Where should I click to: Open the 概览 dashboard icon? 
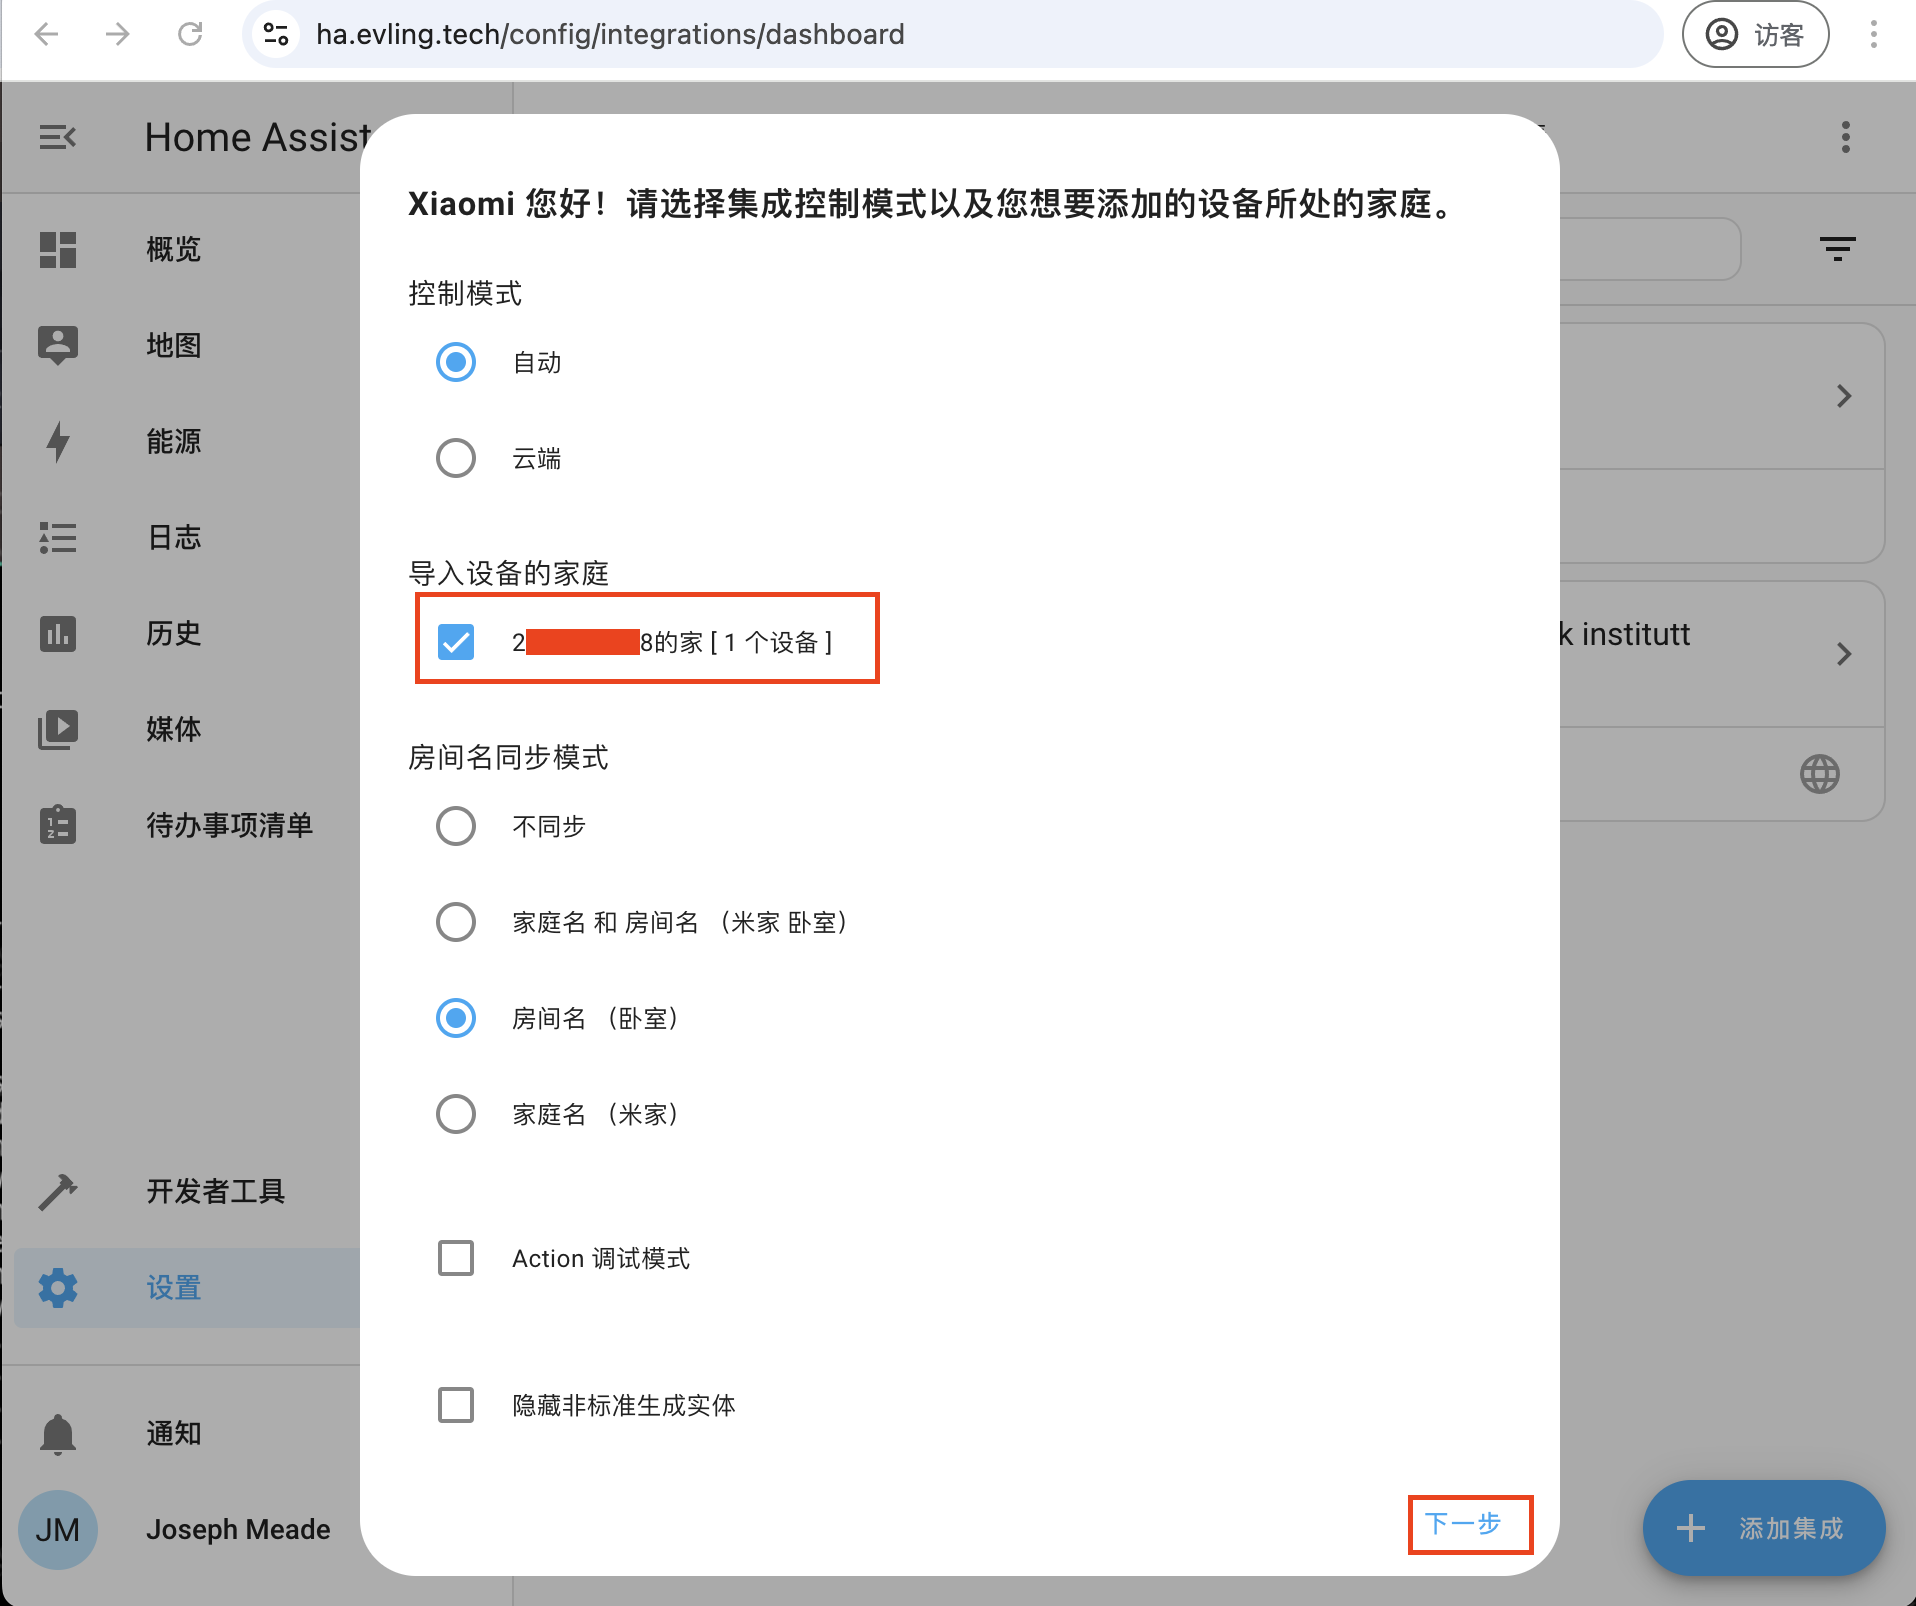click(58, 250)
